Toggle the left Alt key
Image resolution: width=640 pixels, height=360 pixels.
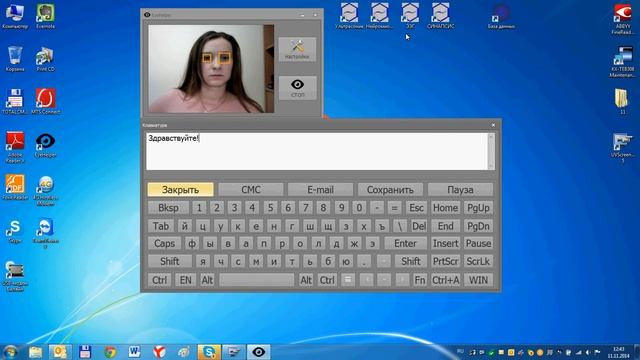207,280
